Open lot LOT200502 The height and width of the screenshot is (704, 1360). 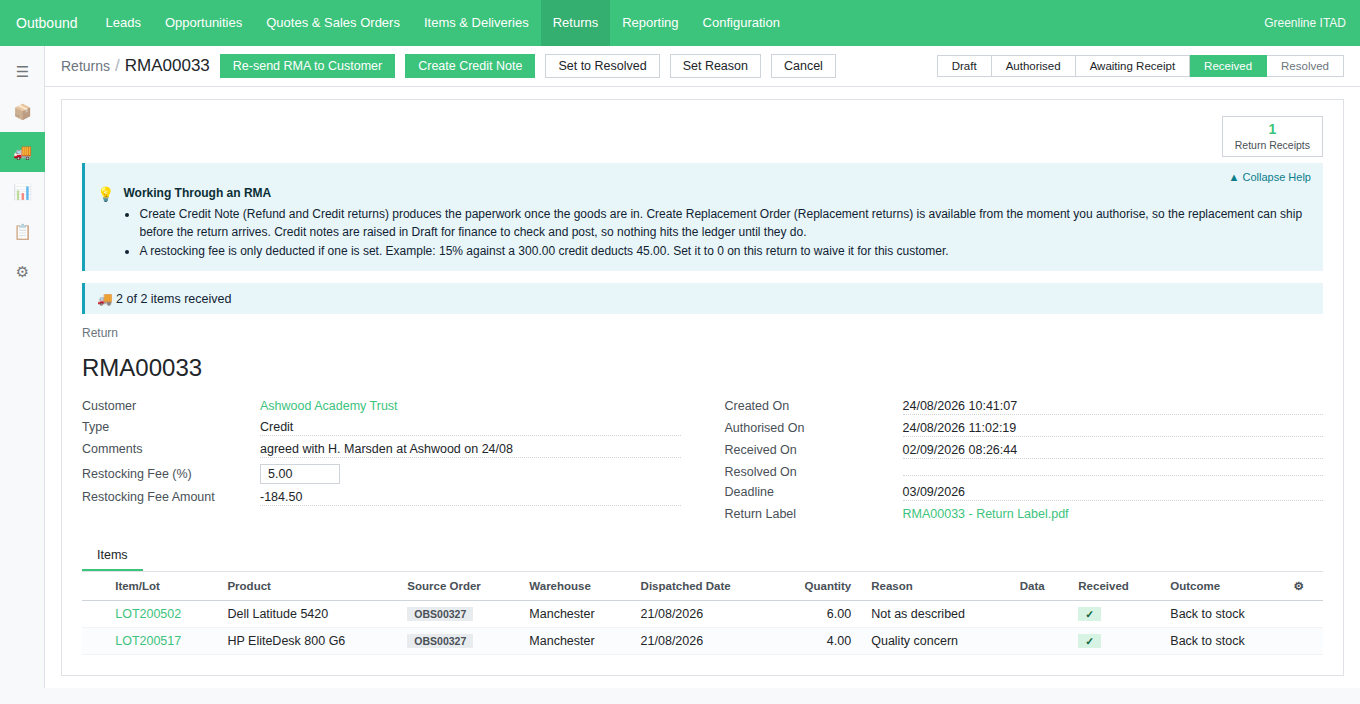coord(148,614)
